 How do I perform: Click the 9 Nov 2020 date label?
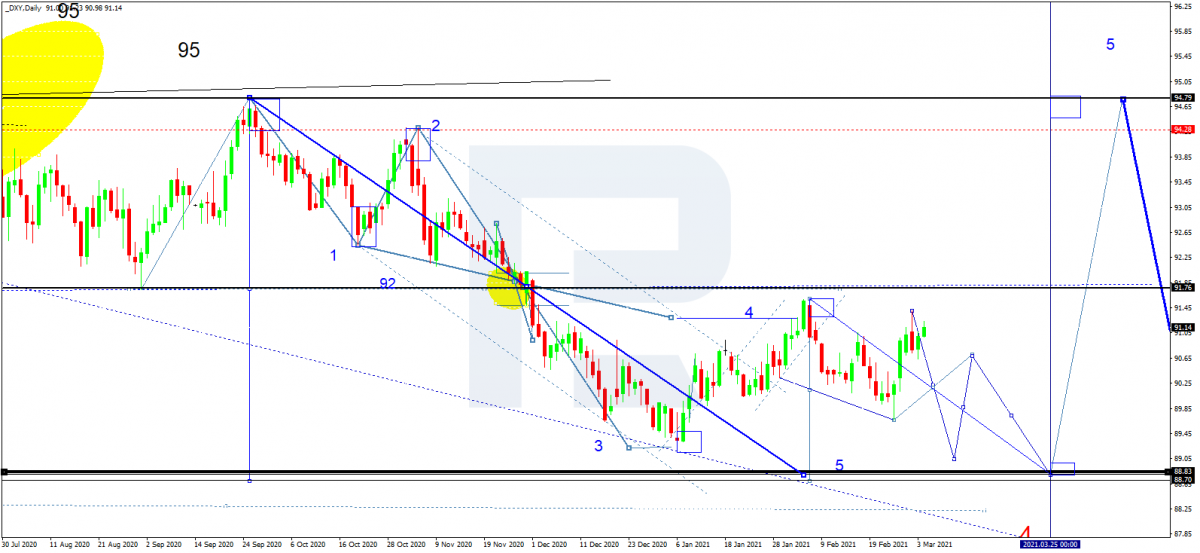click(452, 545)
